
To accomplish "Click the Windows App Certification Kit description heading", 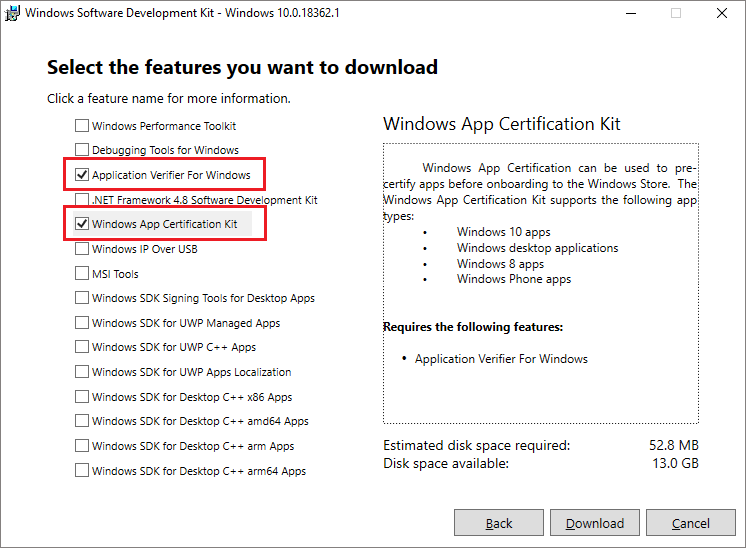I will coord(501,124).
